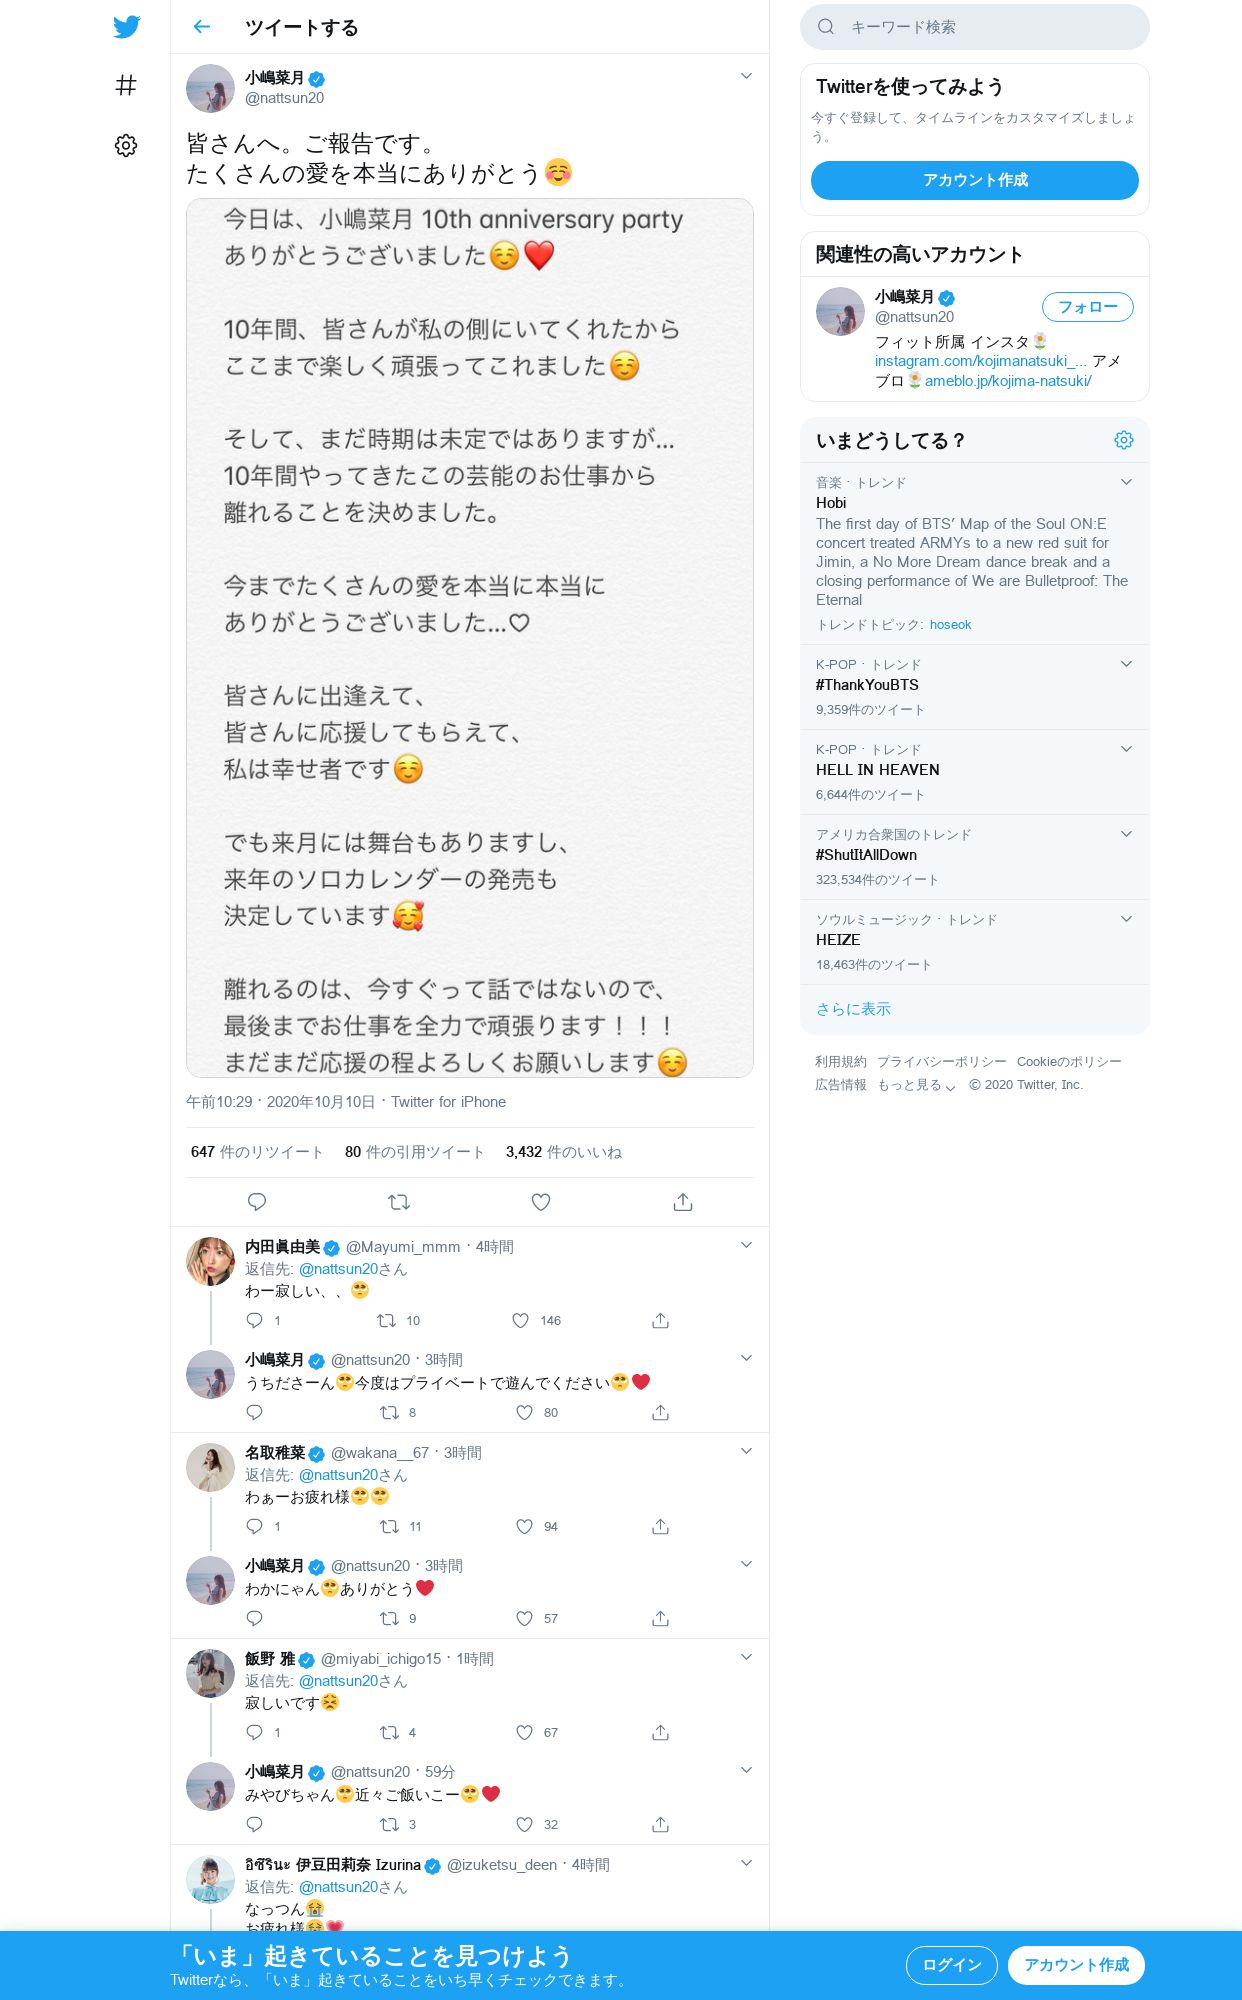Viewport: 1242px width, 2000px height.
Task: Focus the キーワード検索 search field
Action: coord(975,27)
